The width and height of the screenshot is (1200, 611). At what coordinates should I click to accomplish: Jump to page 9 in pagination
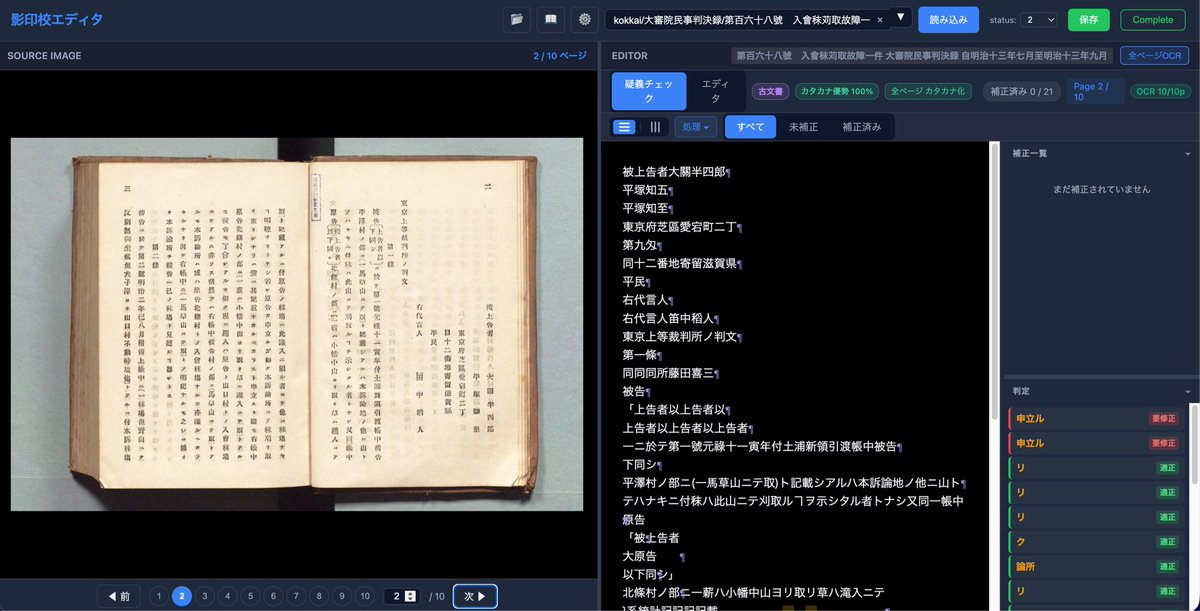(x=342, y=596)
